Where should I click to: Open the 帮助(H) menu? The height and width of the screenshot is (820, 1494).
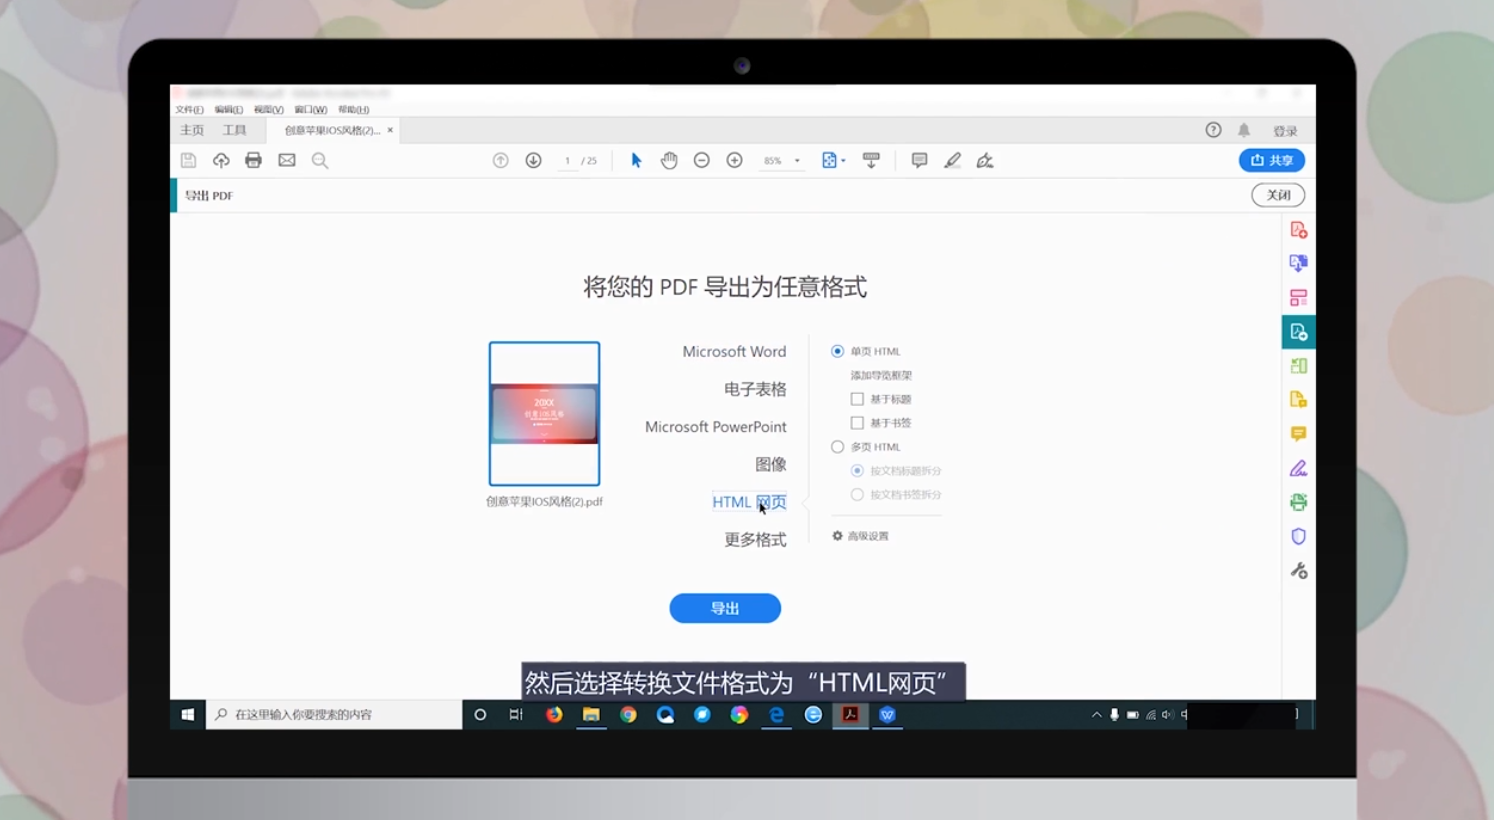point(353,110)
